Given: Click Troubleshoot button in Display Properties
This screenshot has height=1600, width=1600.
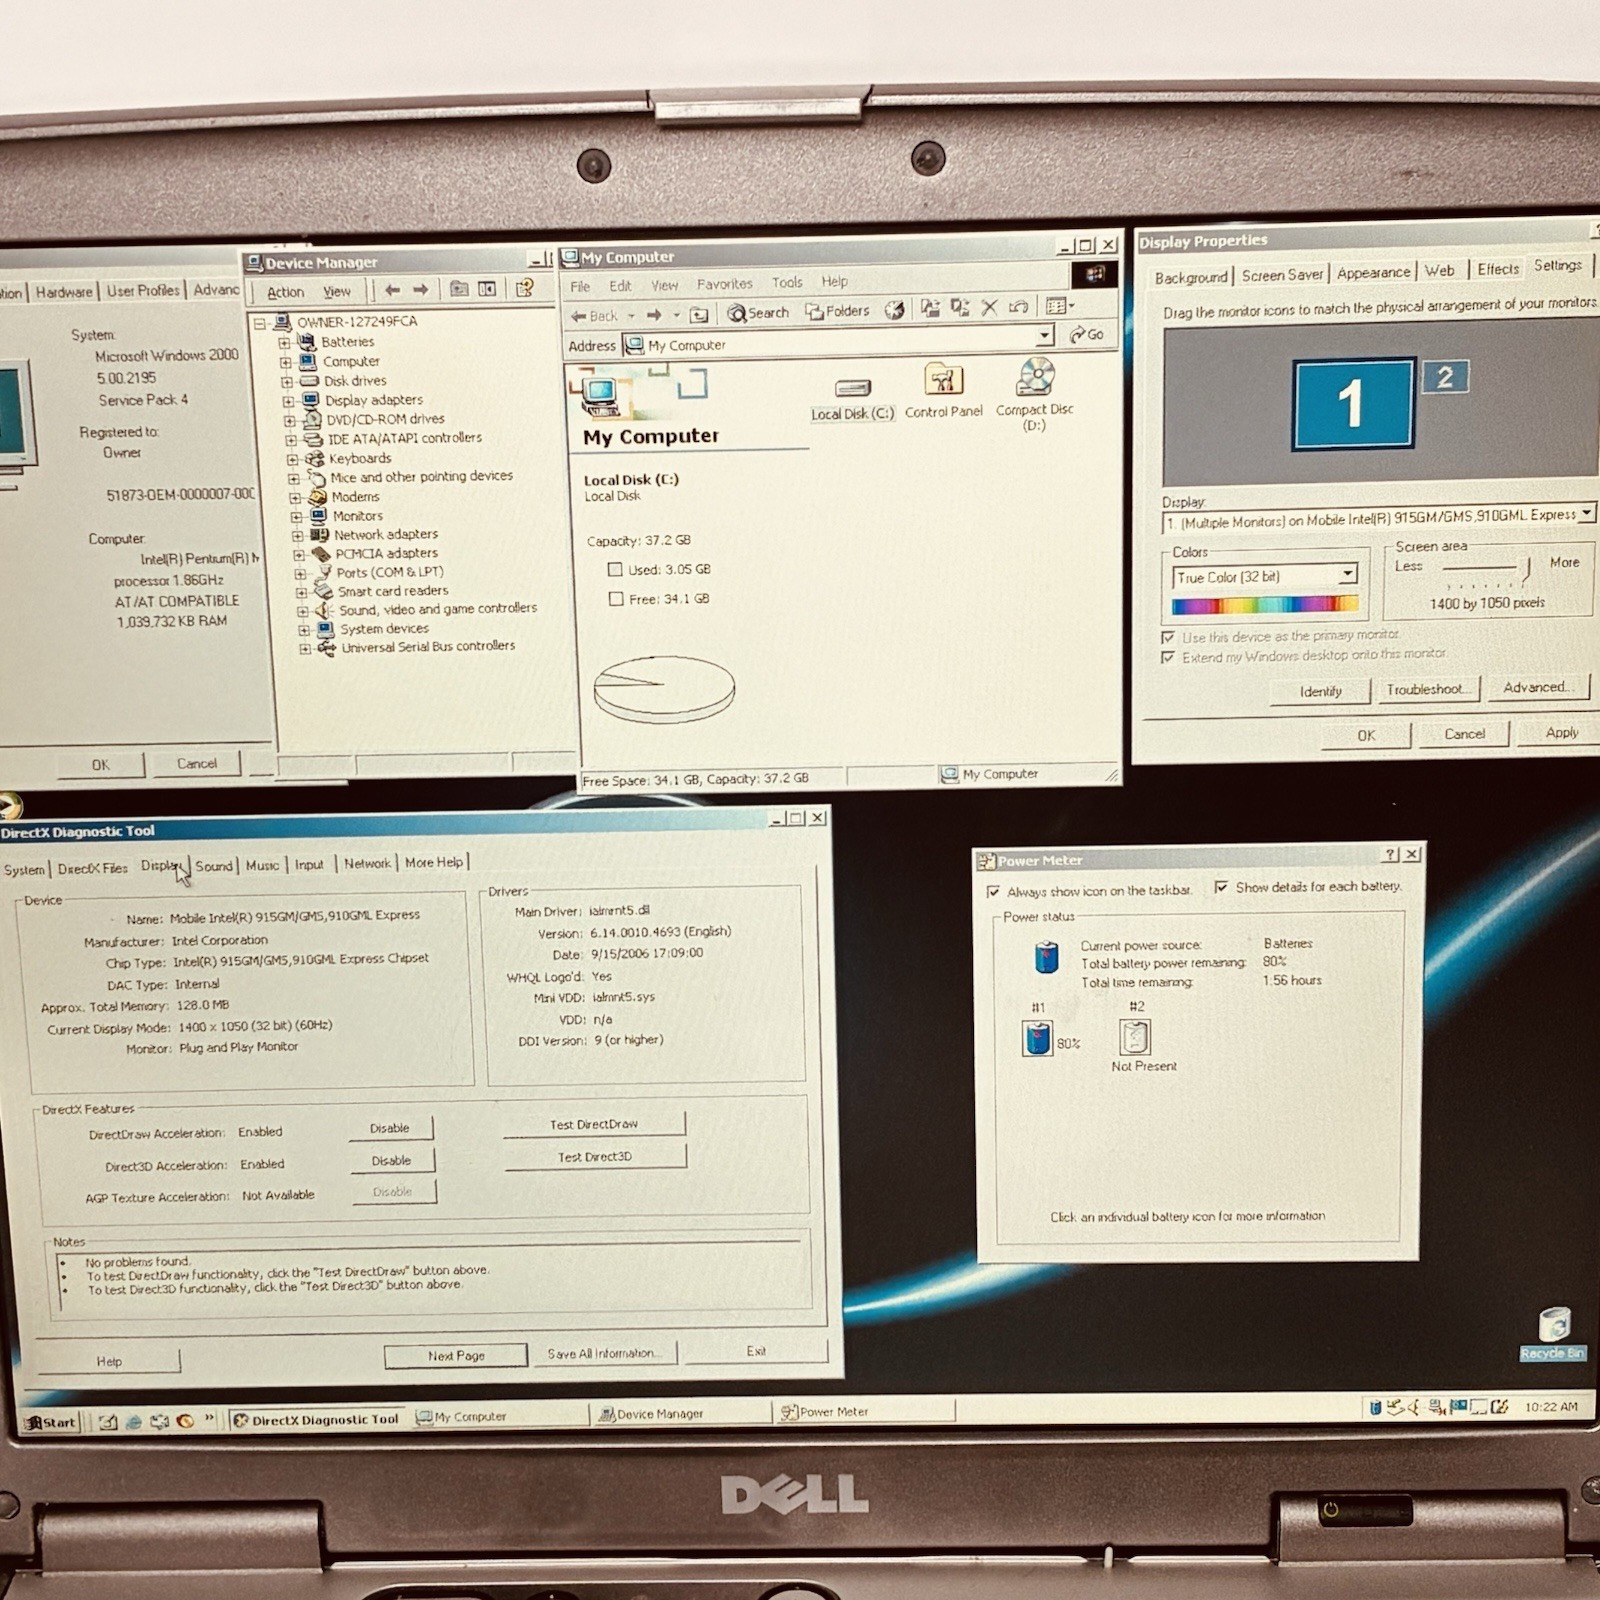Looking at the screenshot, I should [1427, 689].
